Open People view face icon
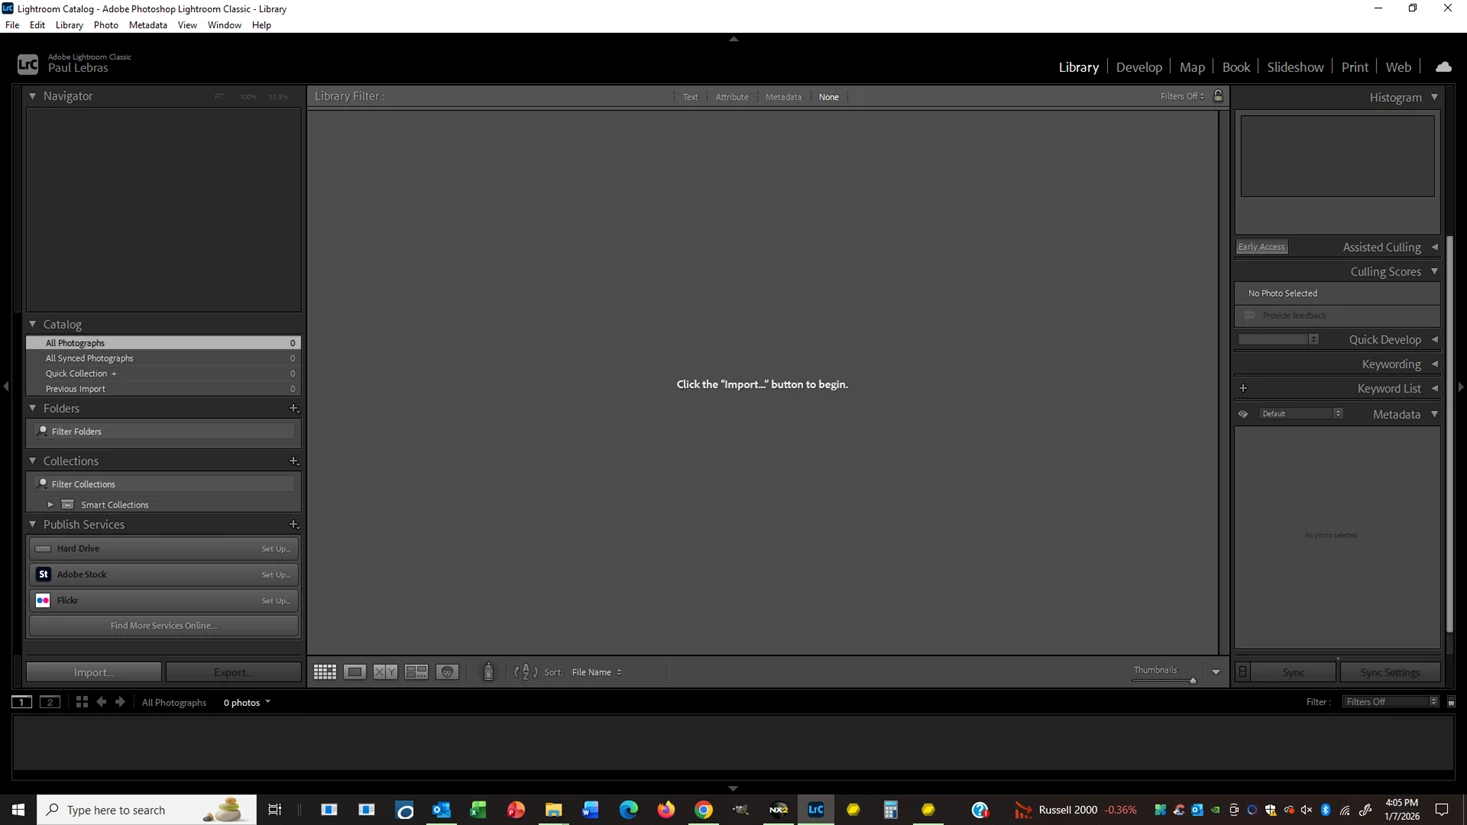1467x825 pixels. 447,672
